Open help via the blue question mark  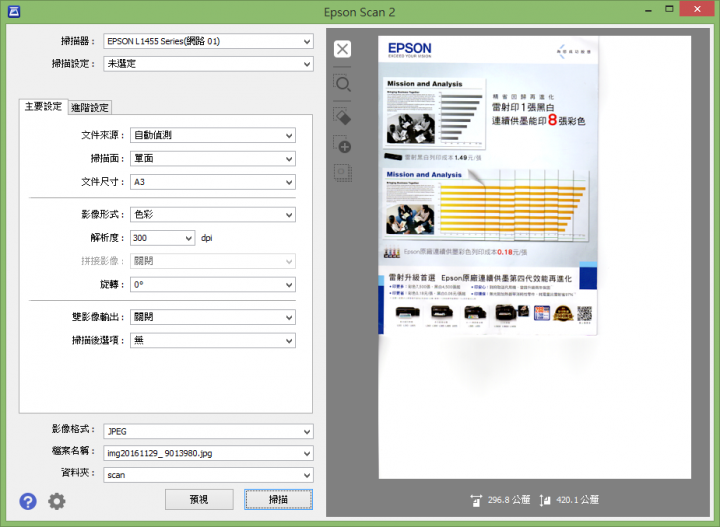tap(28, 501)
